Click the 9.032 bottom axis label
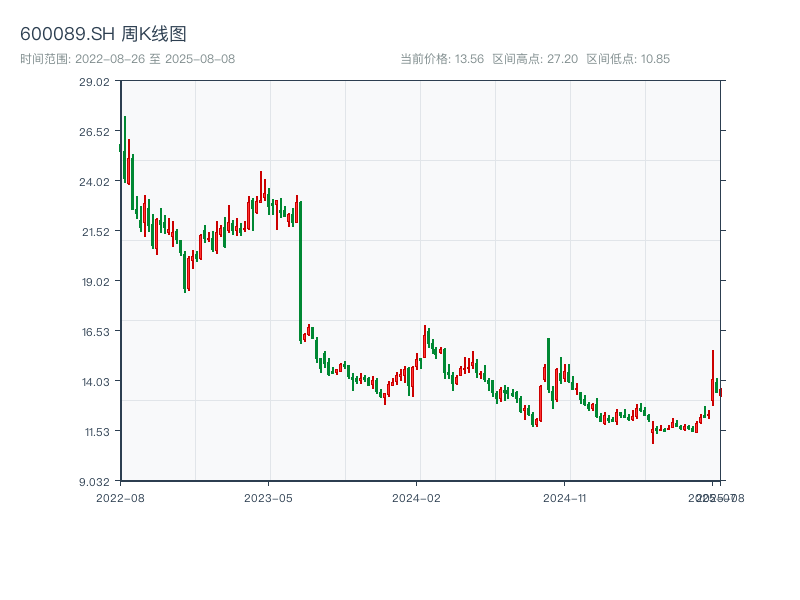800x600 pixels. [x=94, y=481]
